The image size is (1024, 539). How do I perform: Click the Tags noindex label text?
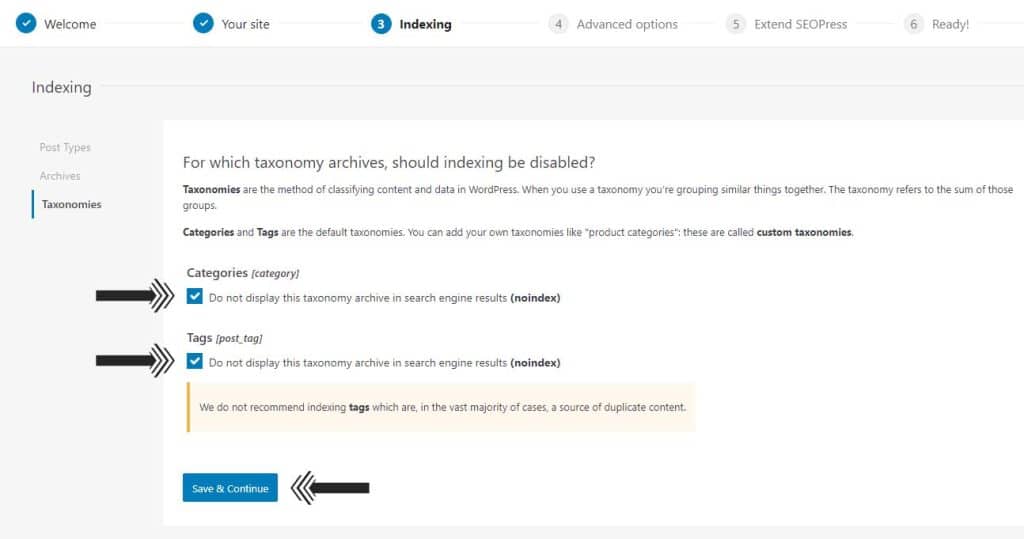[385, 363]
